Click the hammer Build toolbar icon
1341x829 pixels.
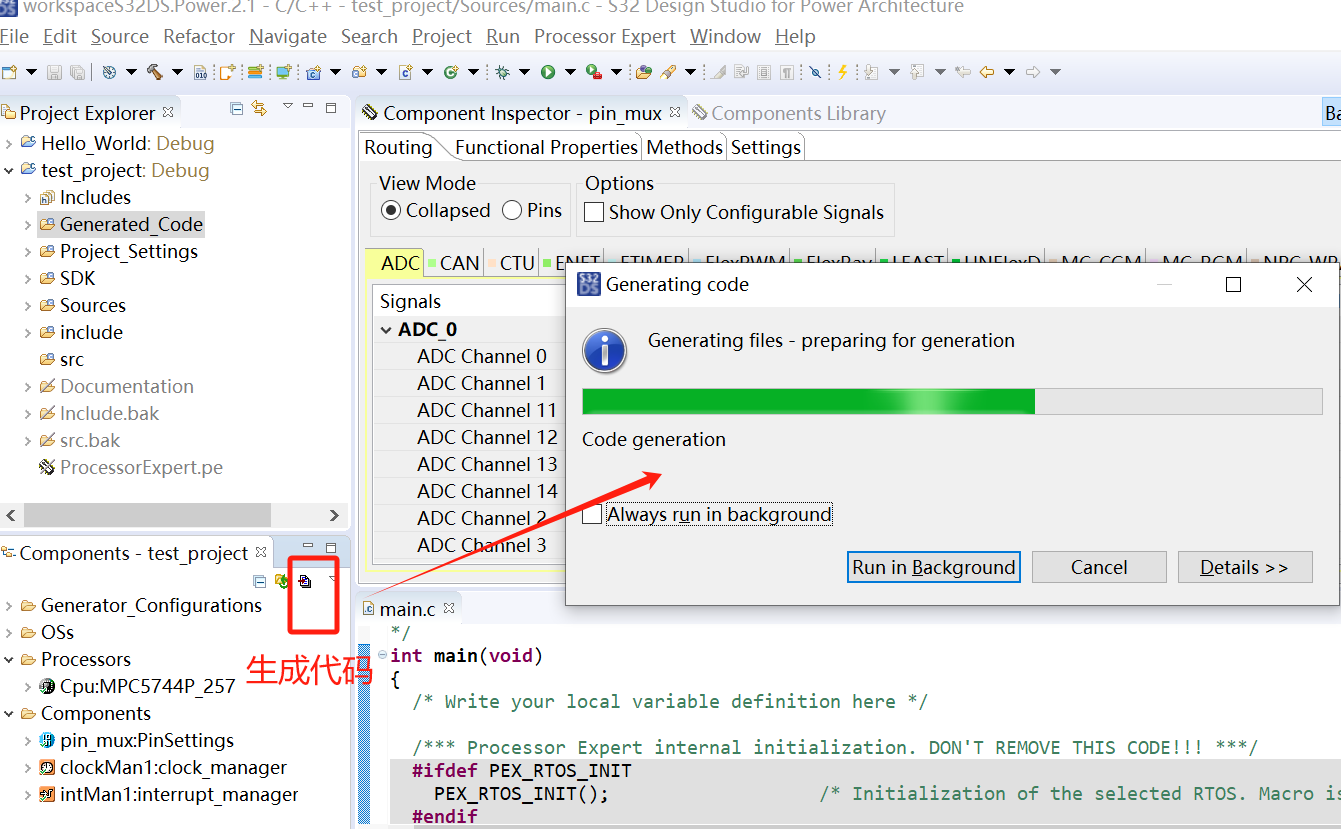tap(155, 72)
